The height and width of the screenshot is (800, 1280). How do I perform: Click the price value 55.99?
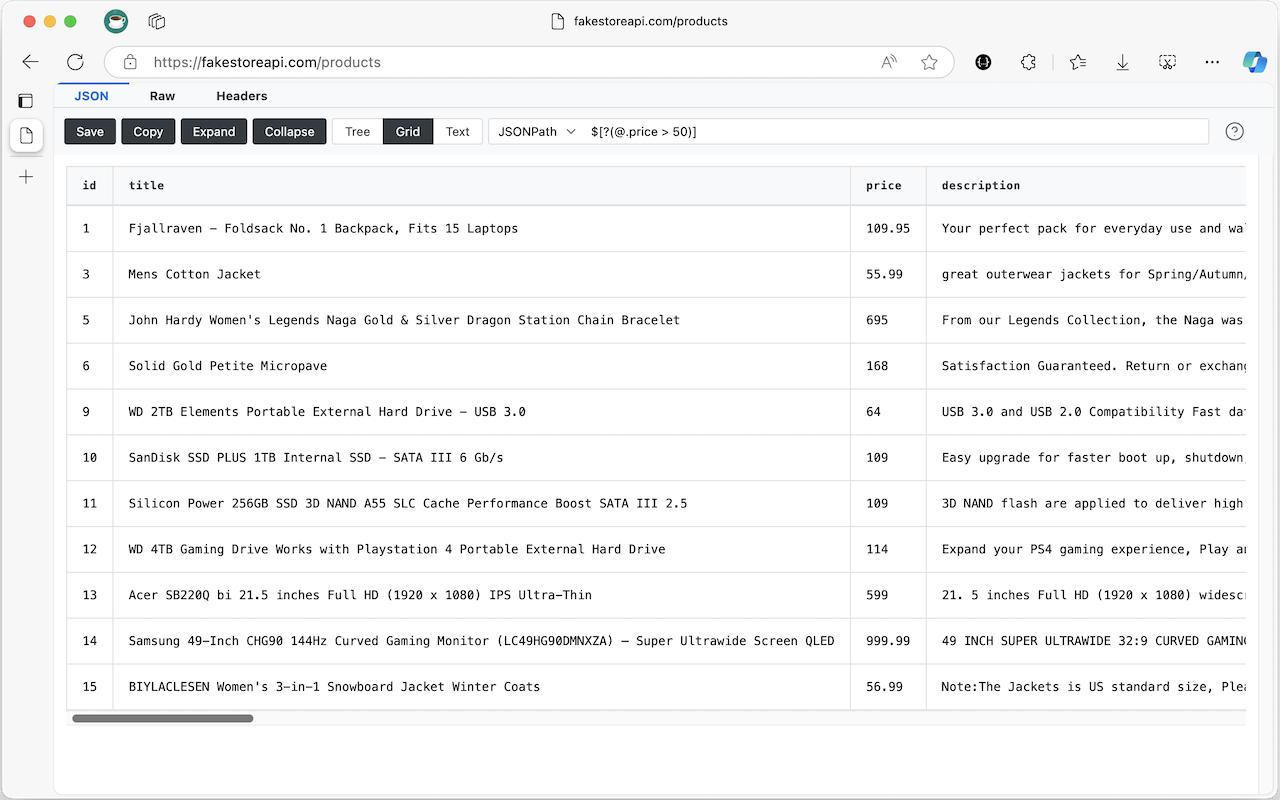click(x=884, y=274)
